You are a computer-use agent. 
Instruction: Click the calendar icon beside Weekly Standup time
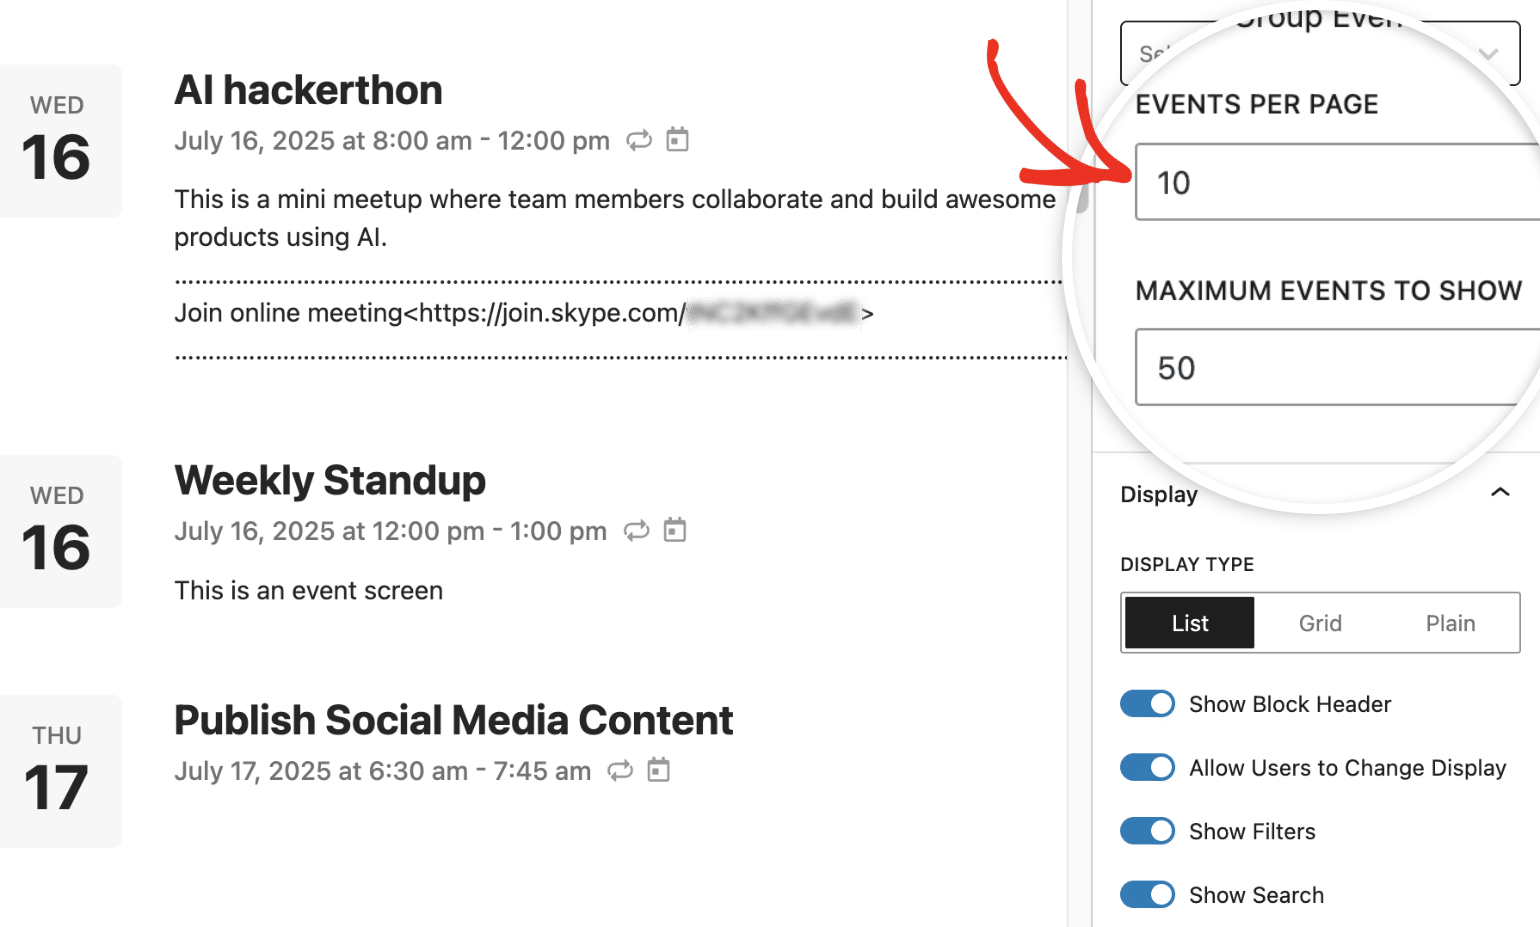tap(675, 529)
